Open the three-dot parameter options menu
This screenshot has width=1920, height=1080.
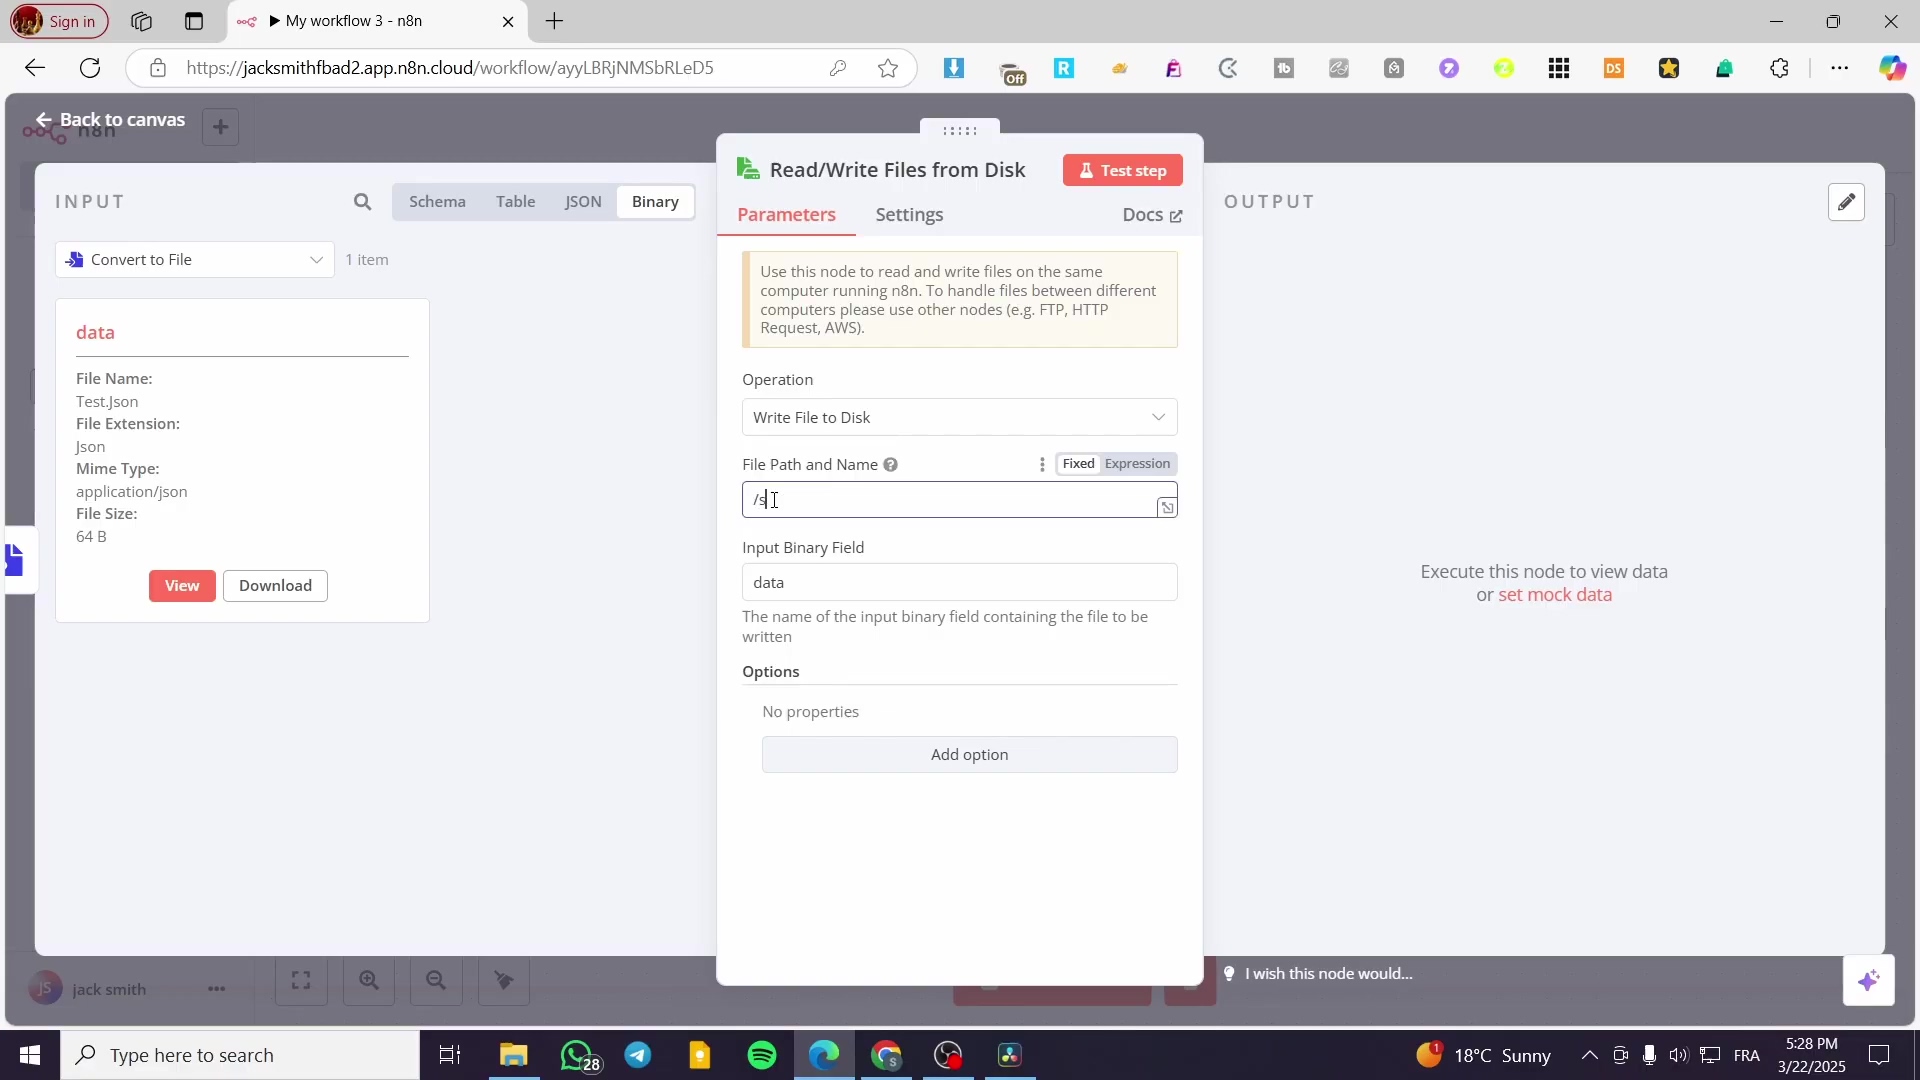[1042, 465]
